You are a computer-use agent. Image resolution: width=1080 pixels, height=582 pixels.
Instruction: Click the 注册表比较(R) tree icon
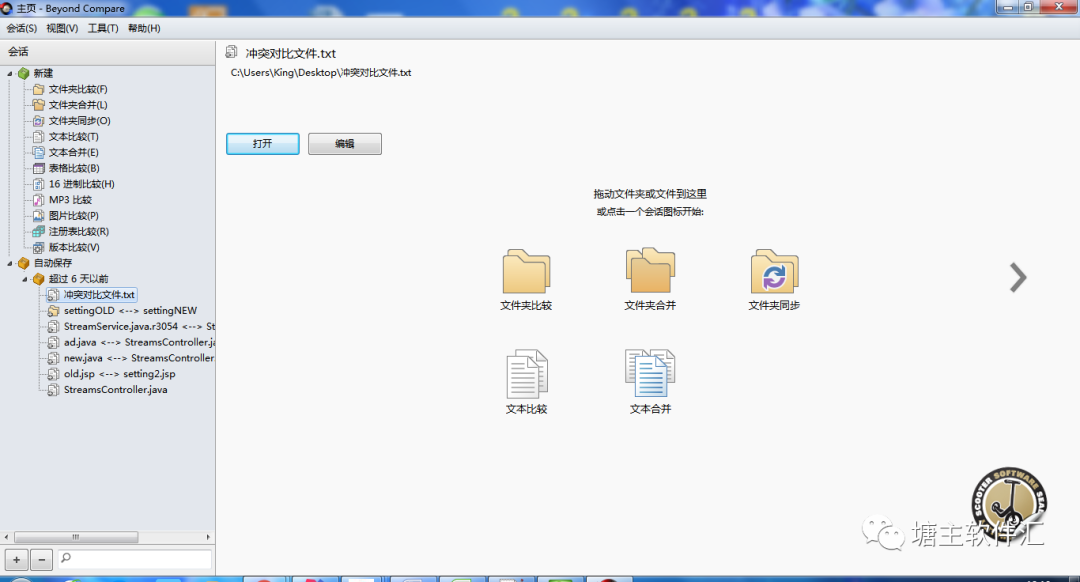39,231
